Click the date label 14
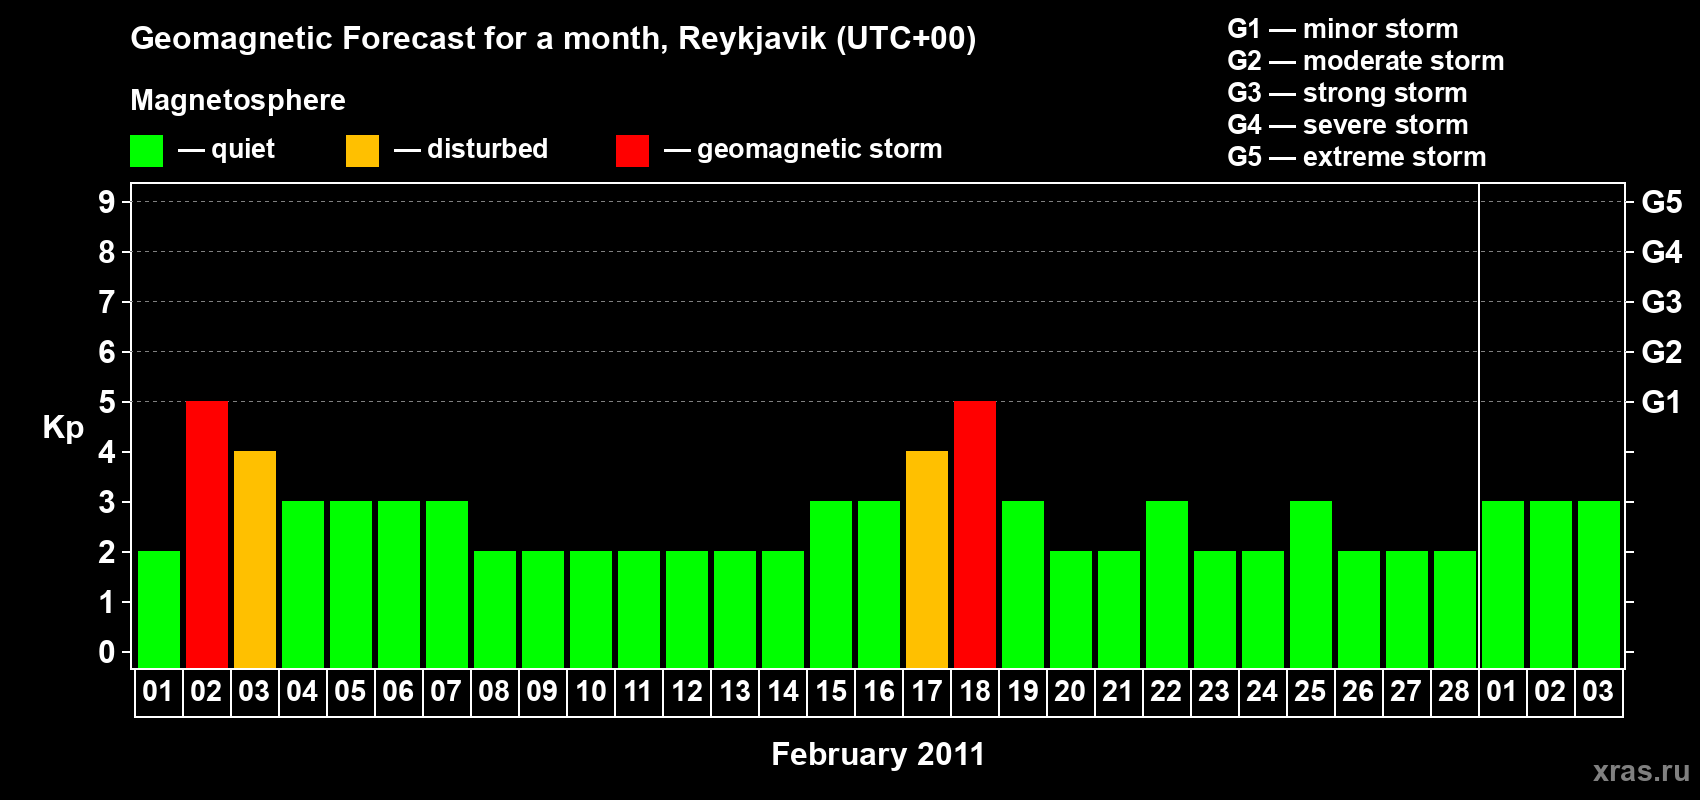The image size is (1700, 800). [783, 691]
